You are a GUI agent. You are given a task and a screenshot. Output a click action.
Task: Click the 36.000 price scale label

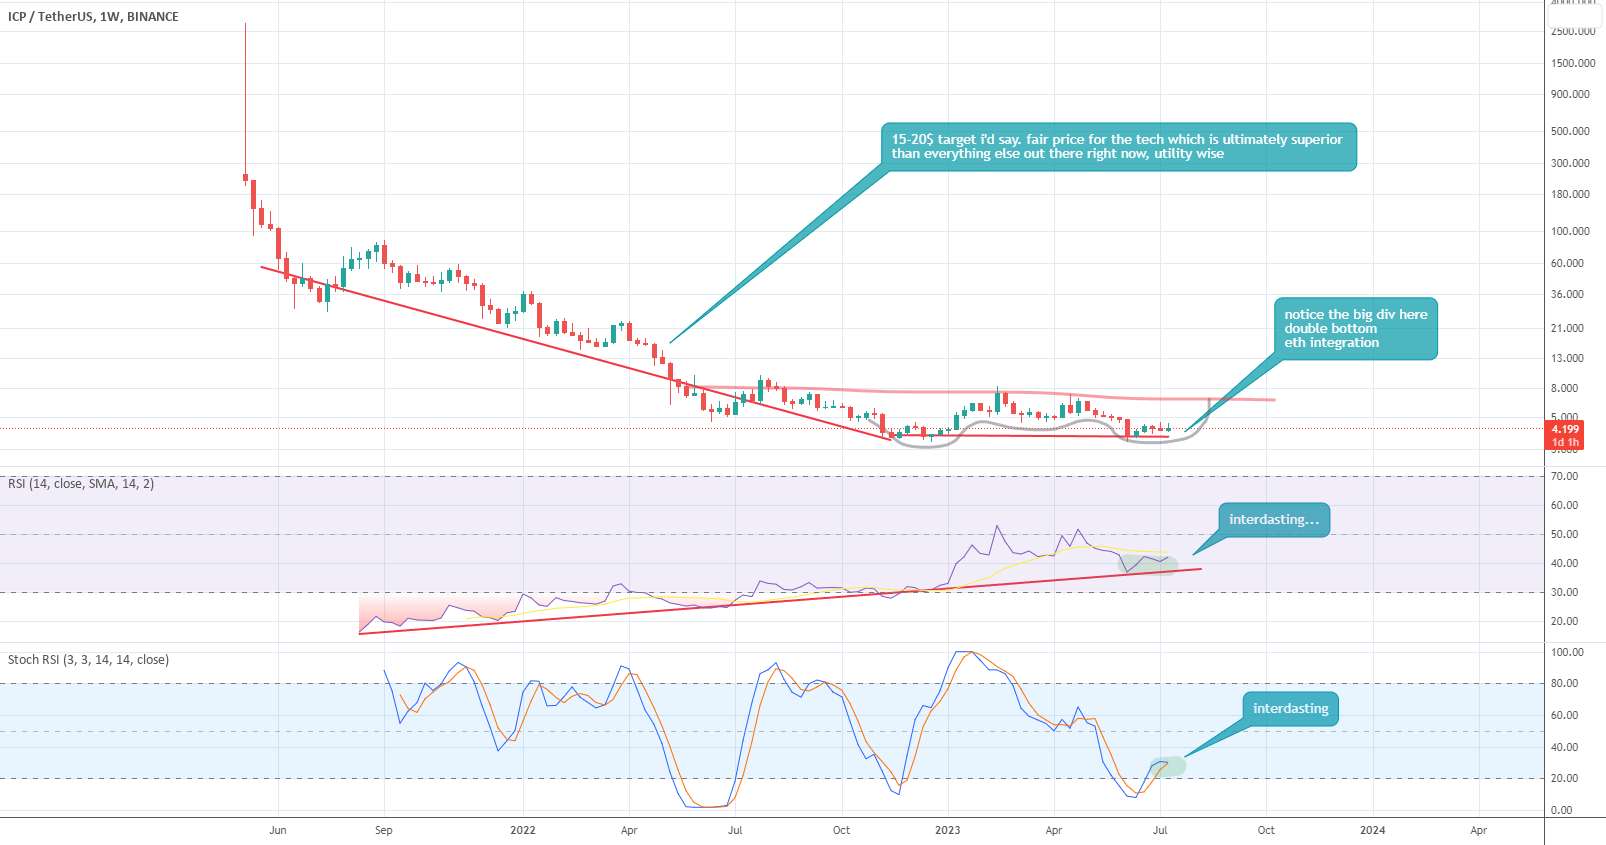click(1567, 294)
